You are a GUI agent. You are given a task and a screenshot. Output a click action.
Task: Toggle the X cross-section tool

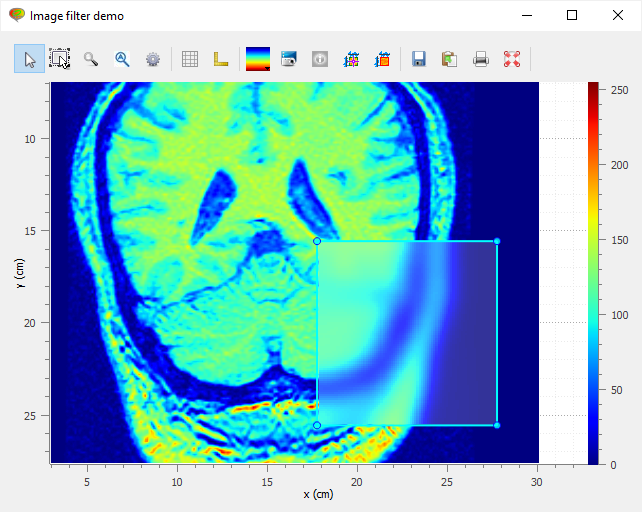351,59
